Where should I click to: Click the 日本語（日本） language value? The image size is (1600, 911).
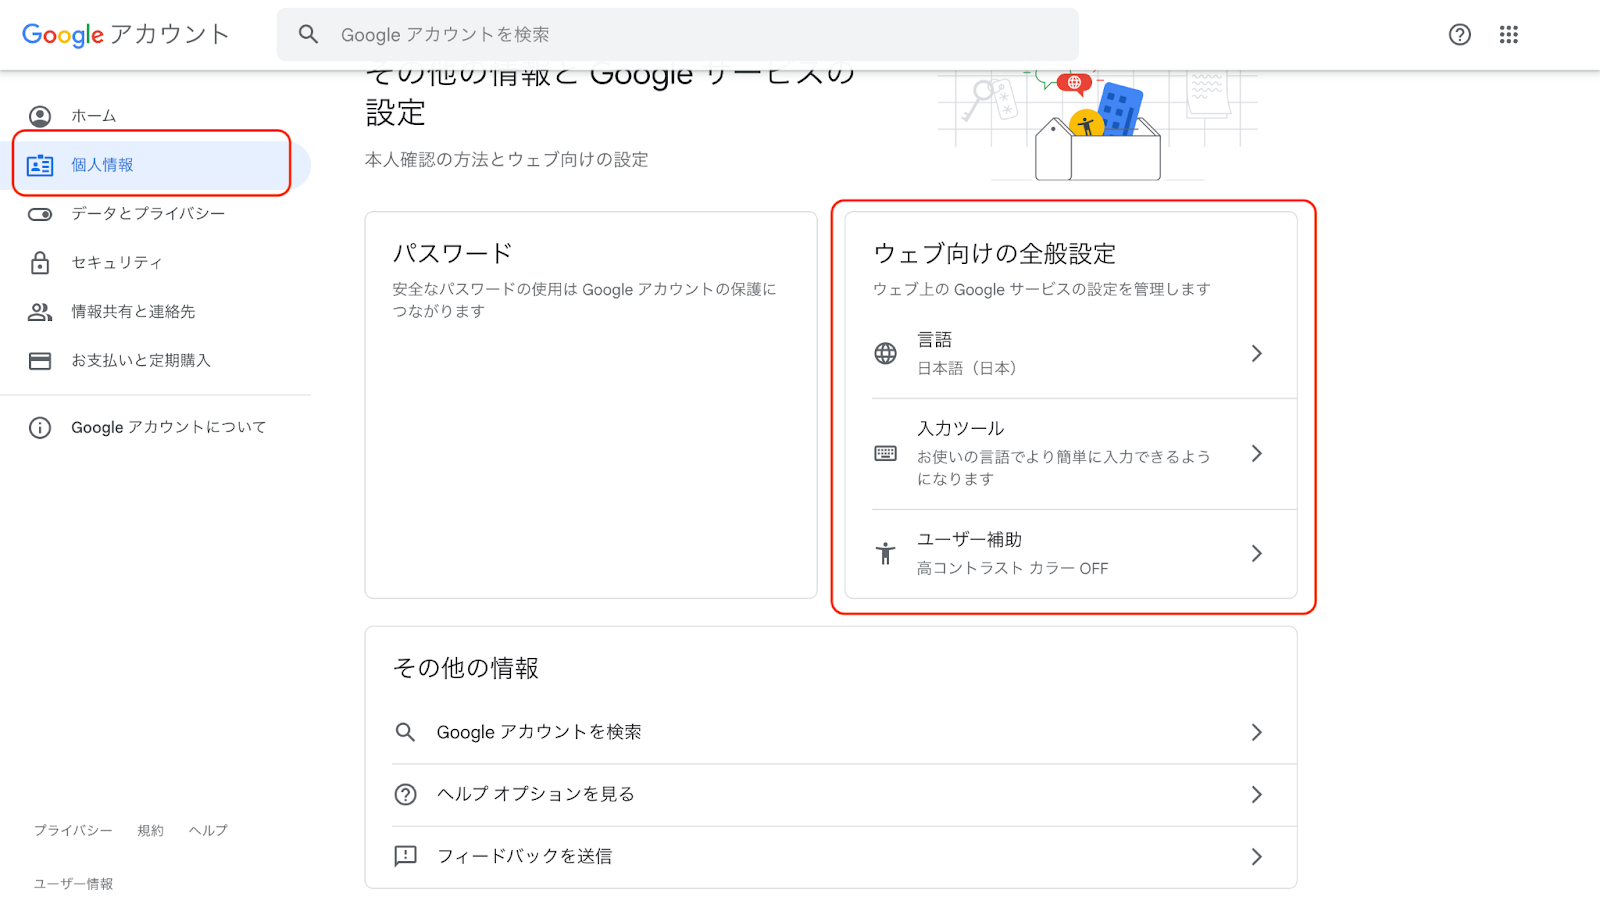point(967,368)
